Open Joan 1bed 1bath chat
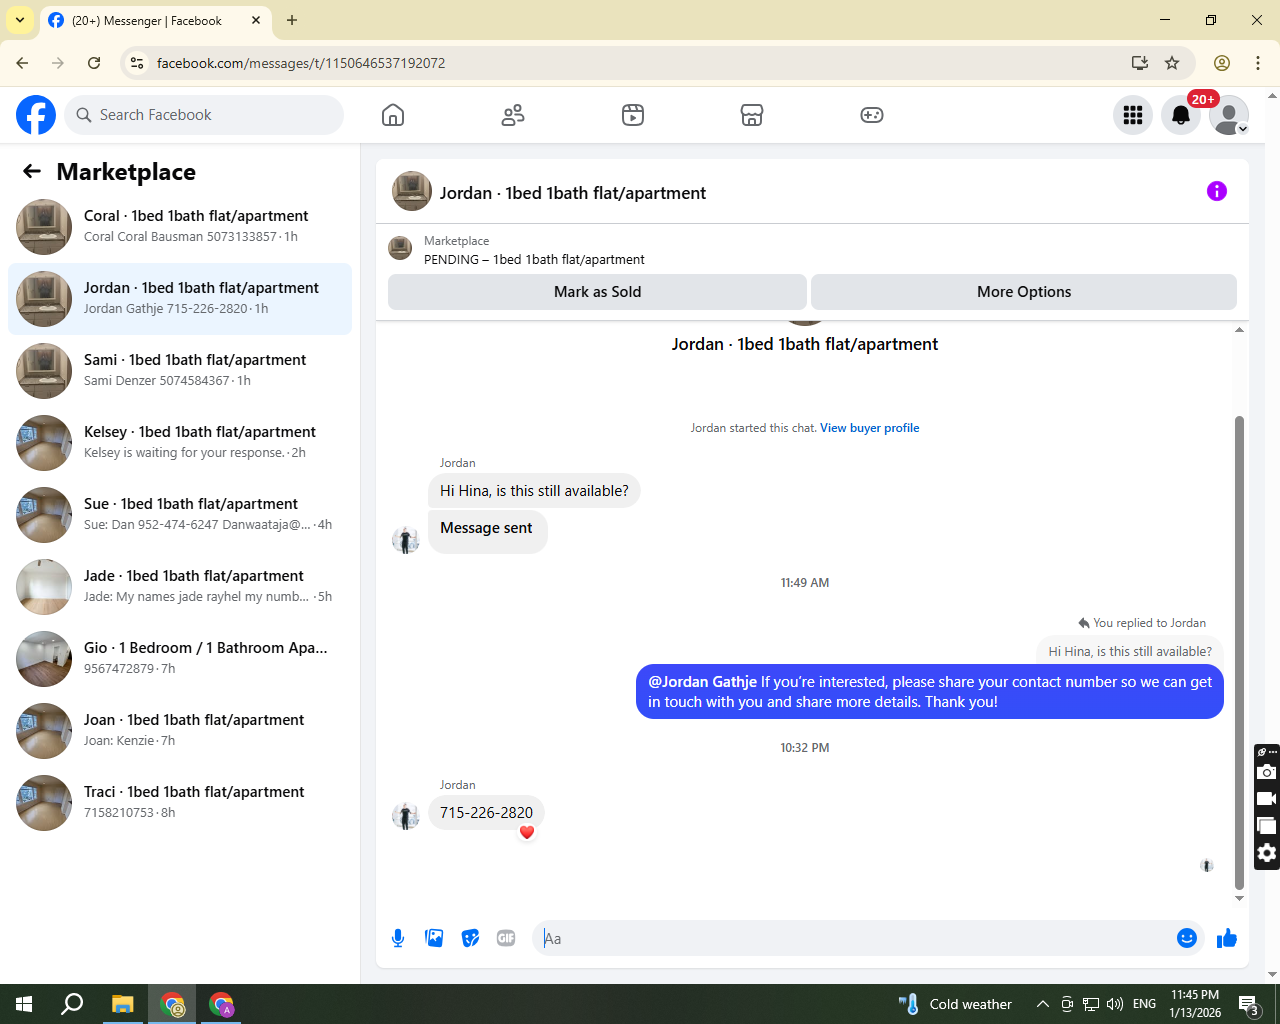 point(180,731)
